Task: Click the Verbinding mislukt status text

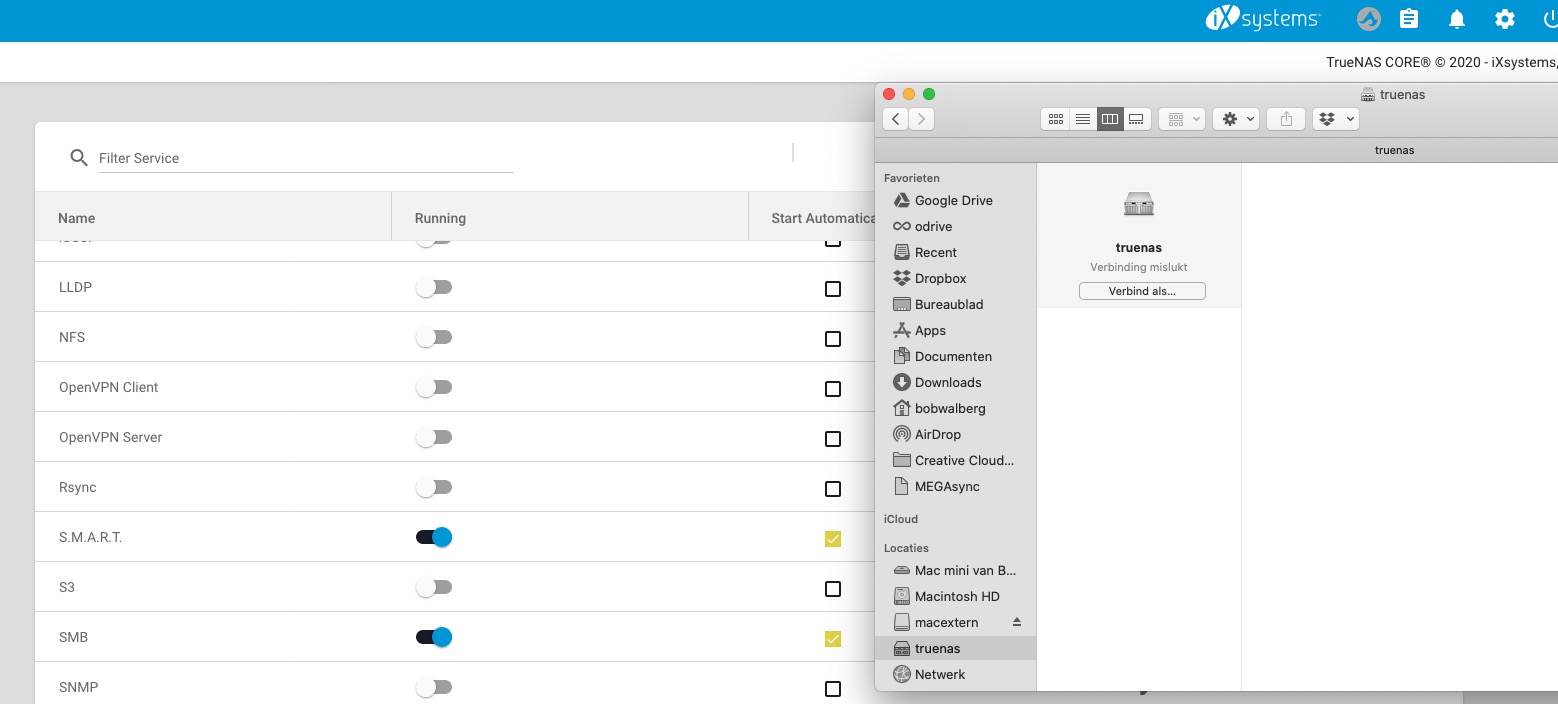Action: pyautogui.click(x=1139, y=267)
